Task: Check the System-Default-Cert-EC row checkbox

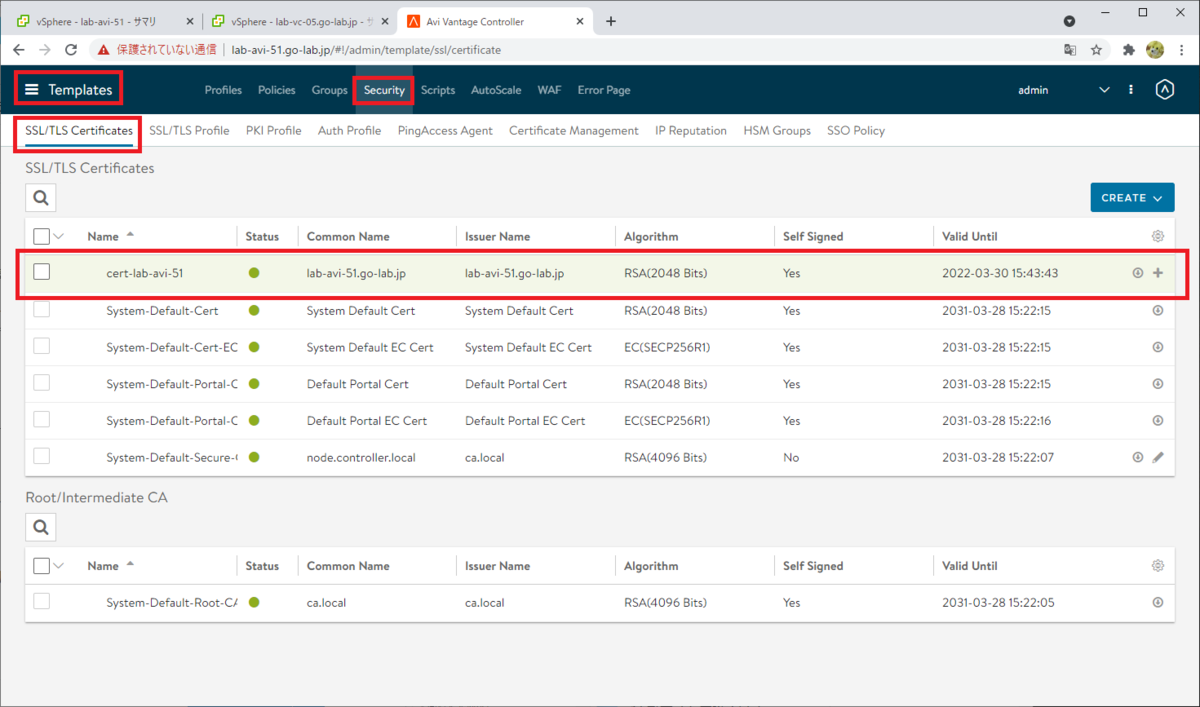Action: (x=41, y=347)
